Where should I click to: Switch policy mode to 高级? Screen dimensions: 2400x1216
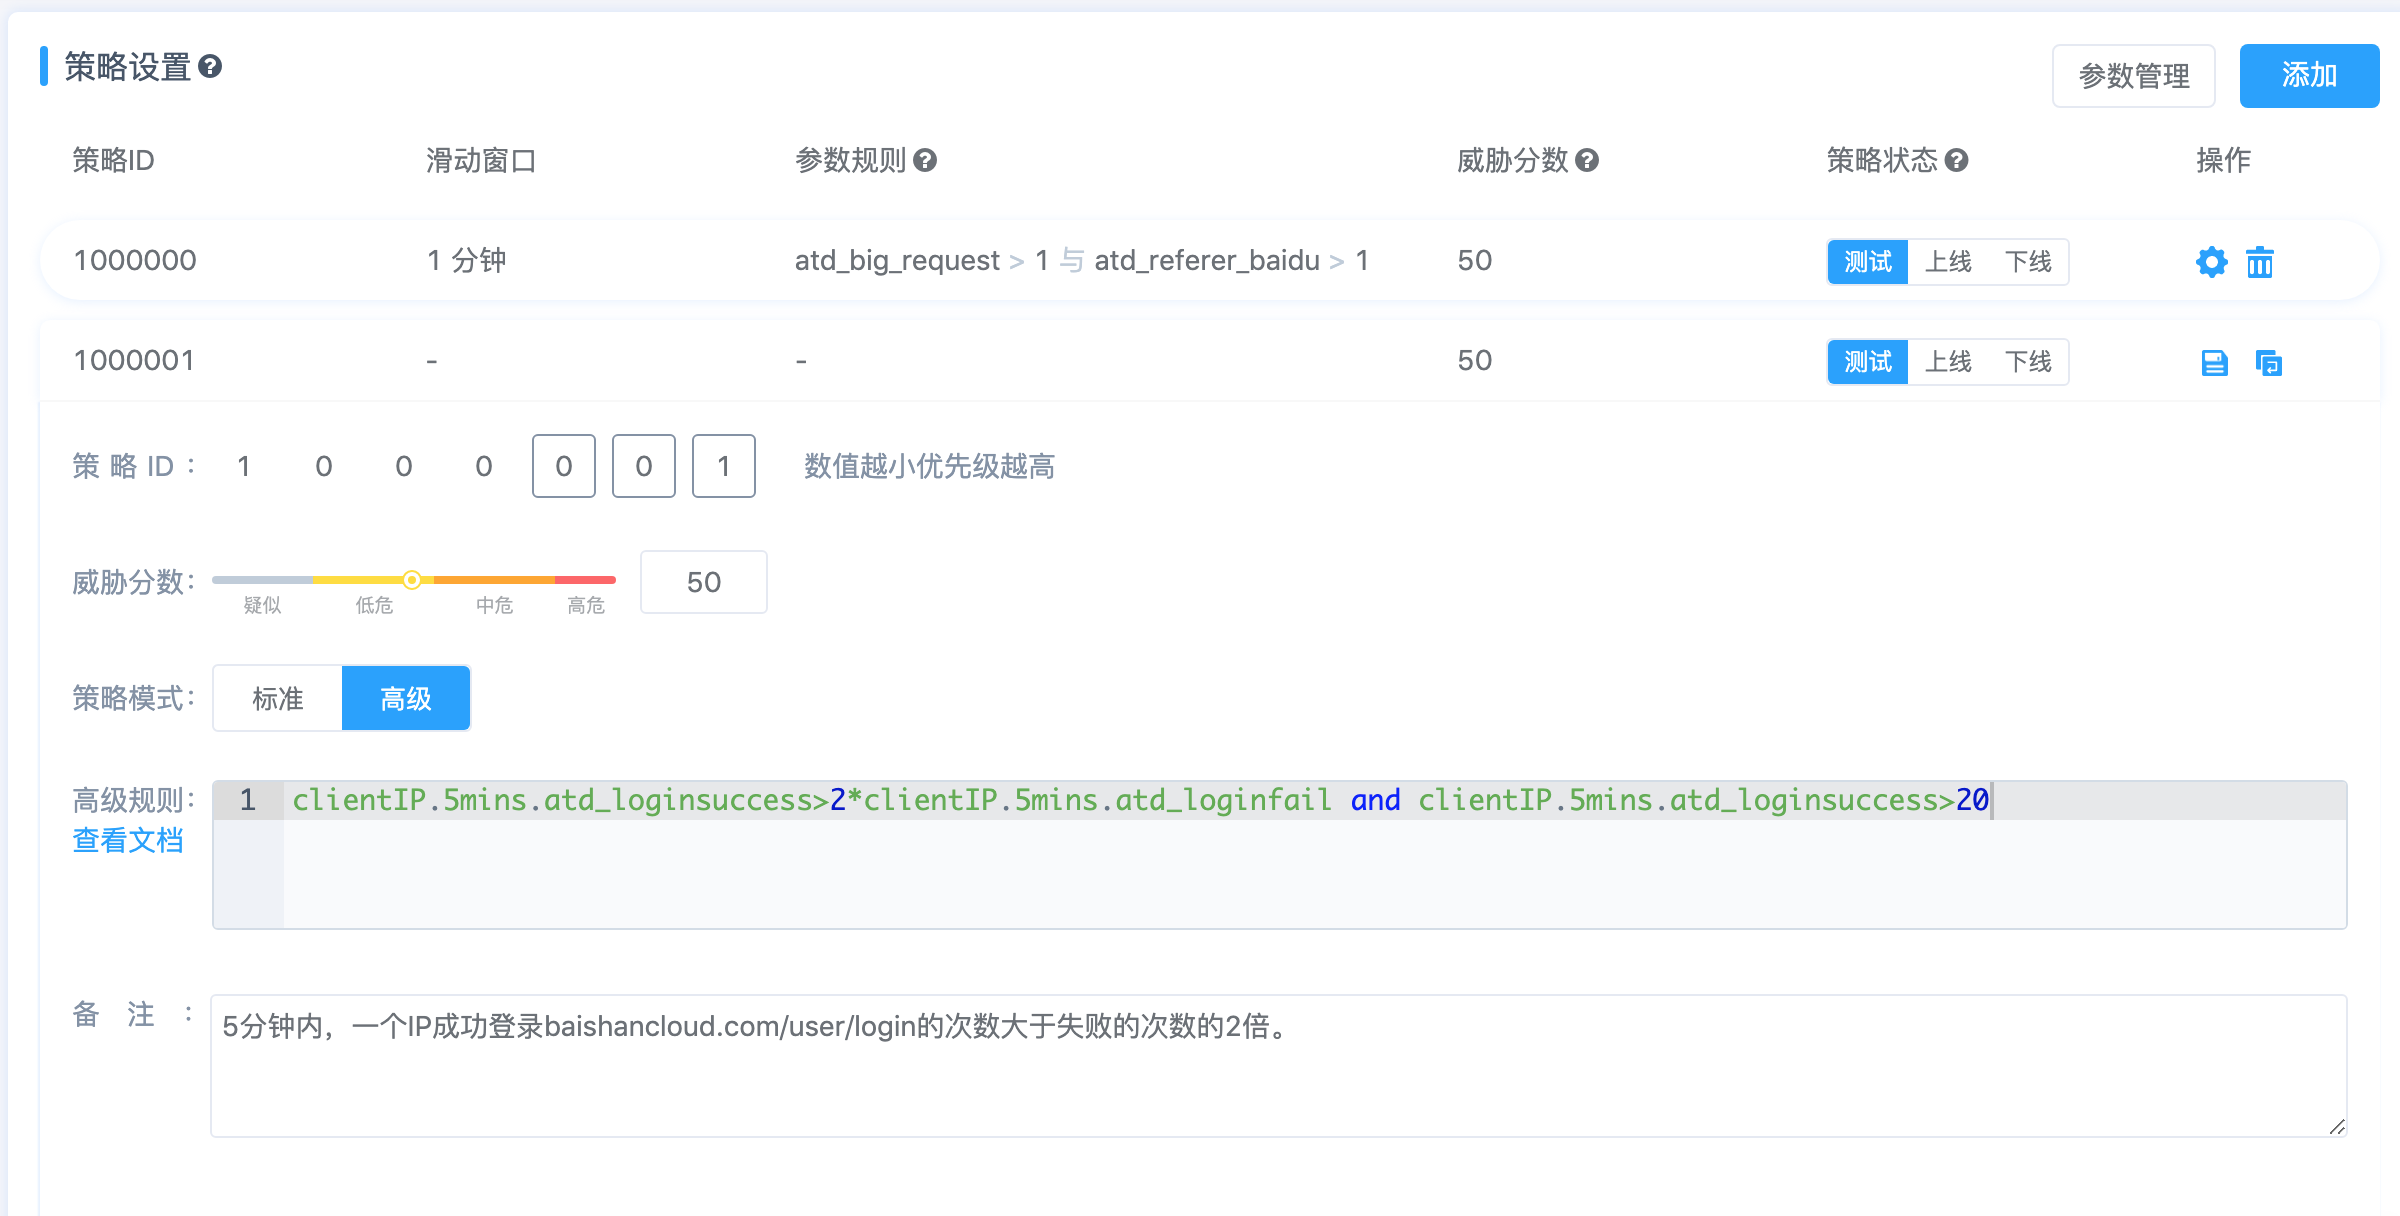(x=406, y=698)
